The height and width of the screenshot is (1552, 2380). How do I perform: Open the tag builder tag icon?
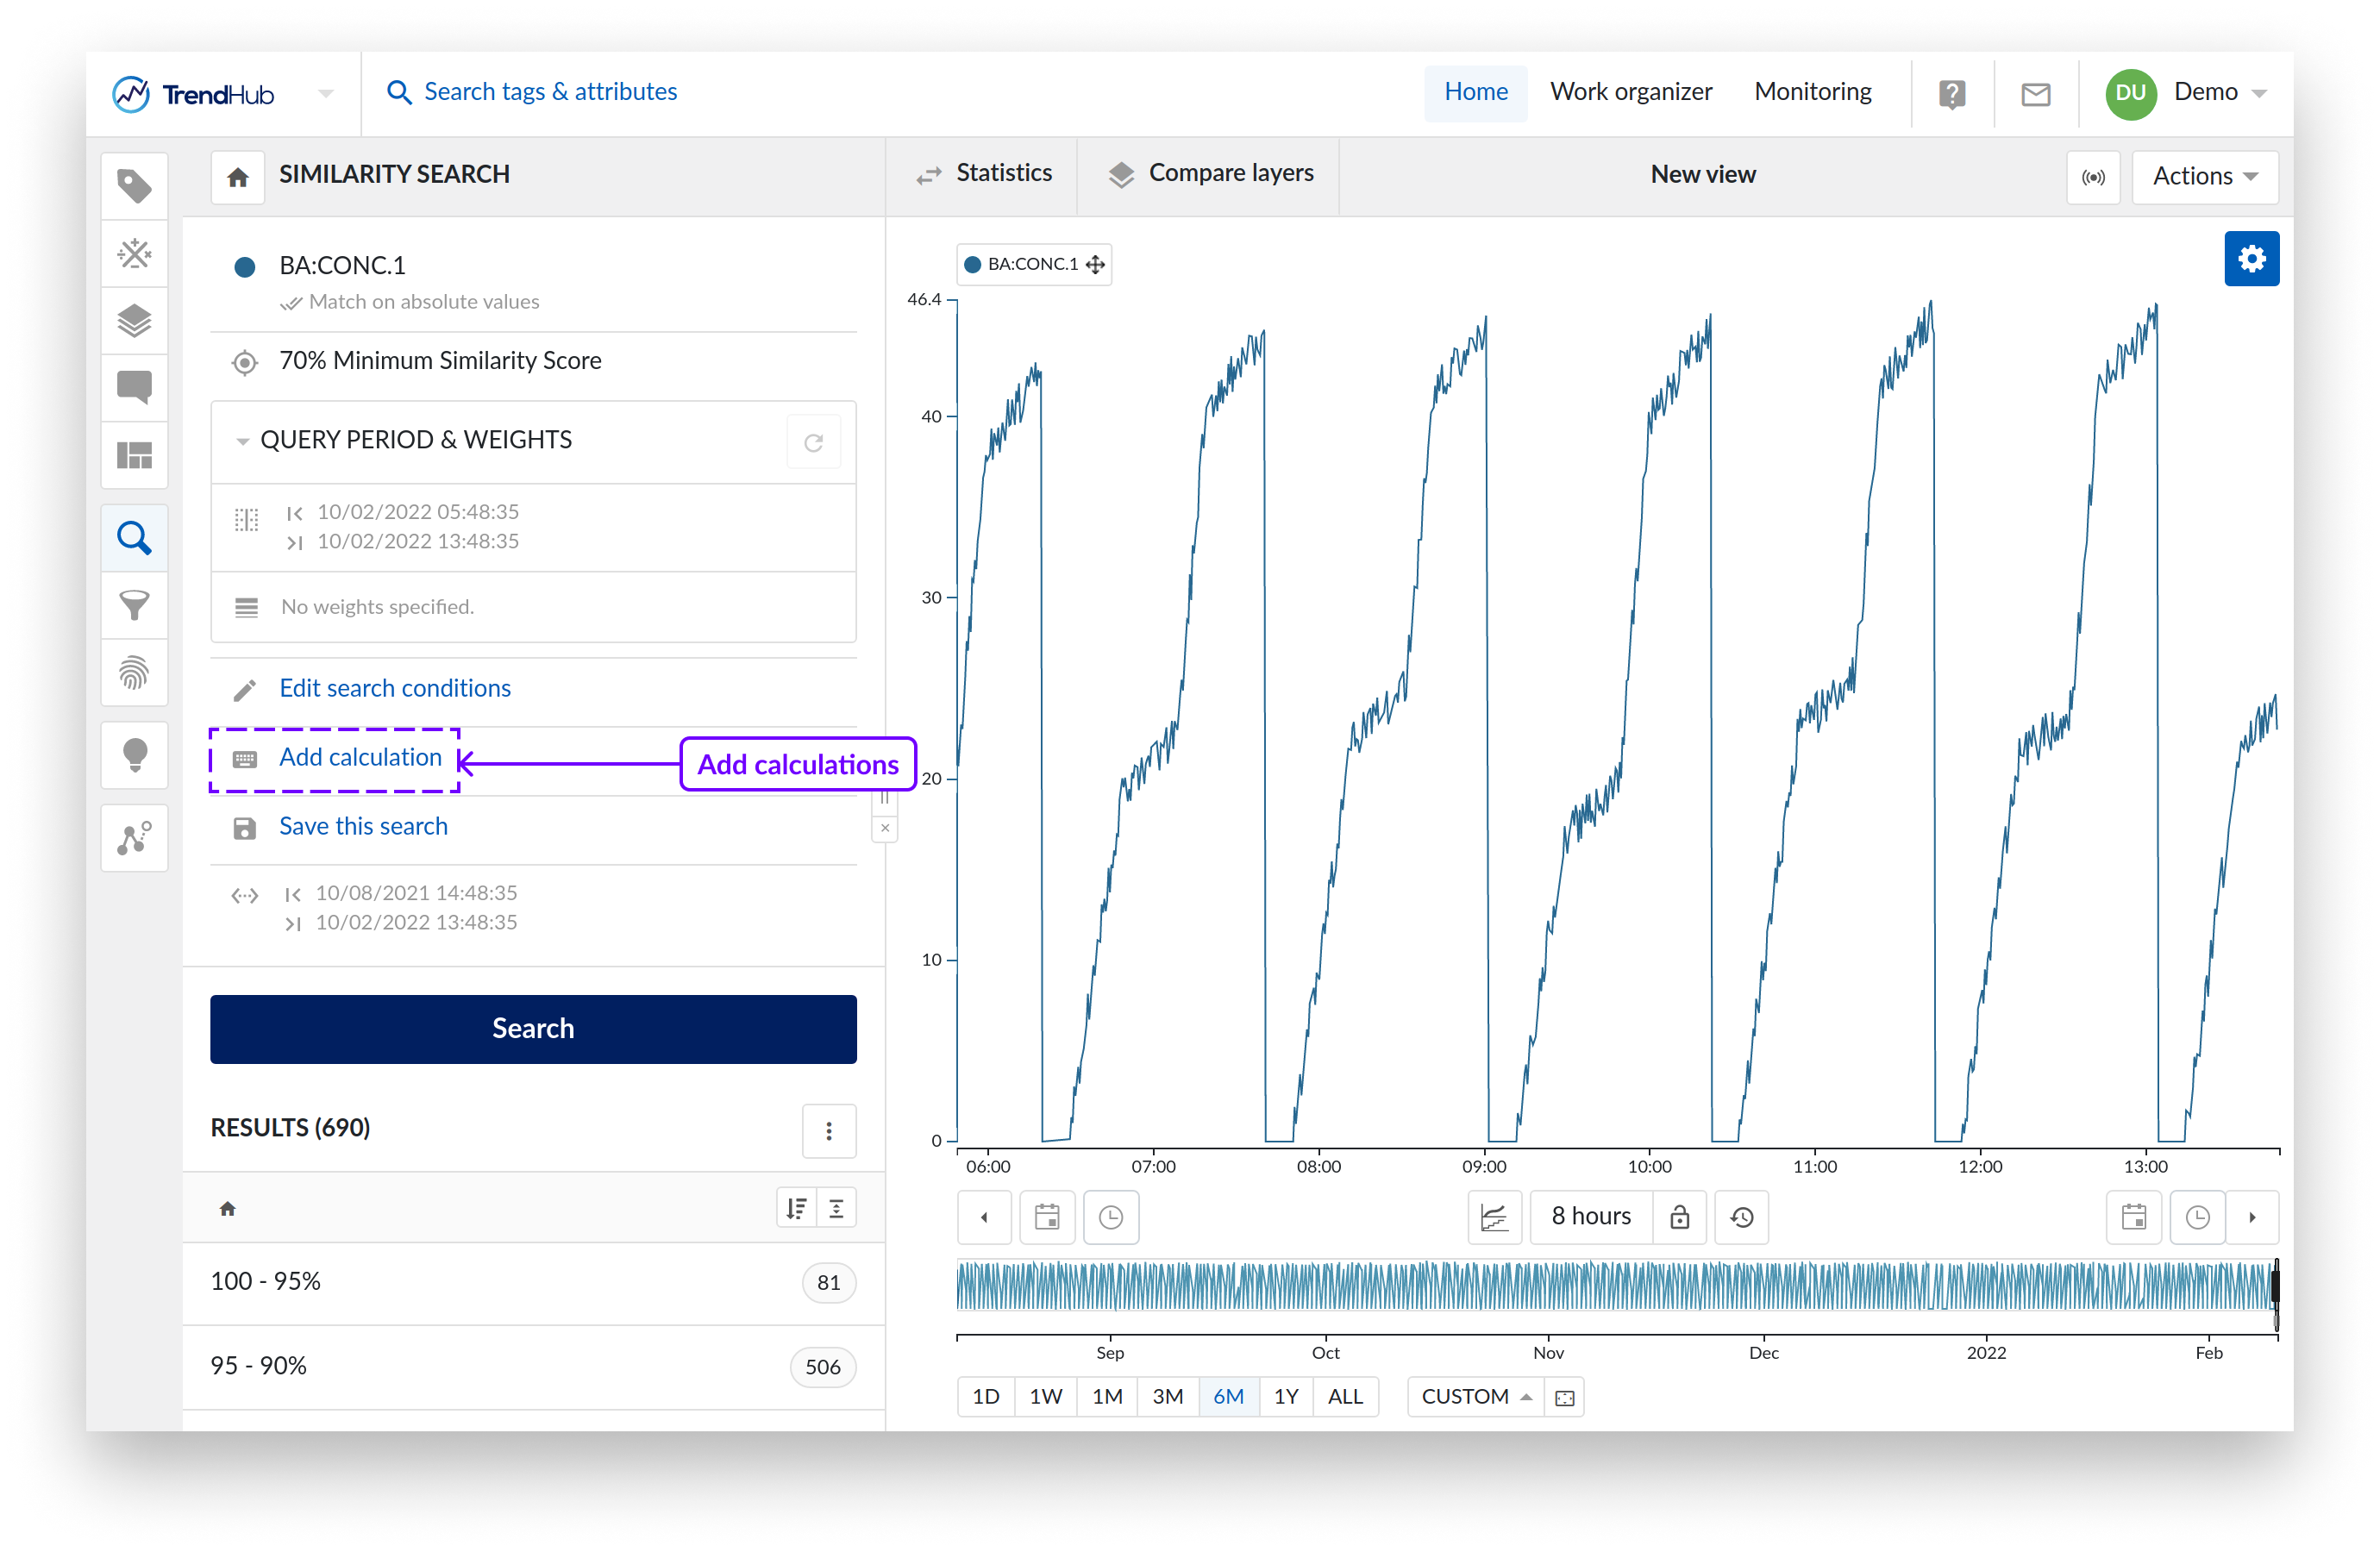point(134,186)
